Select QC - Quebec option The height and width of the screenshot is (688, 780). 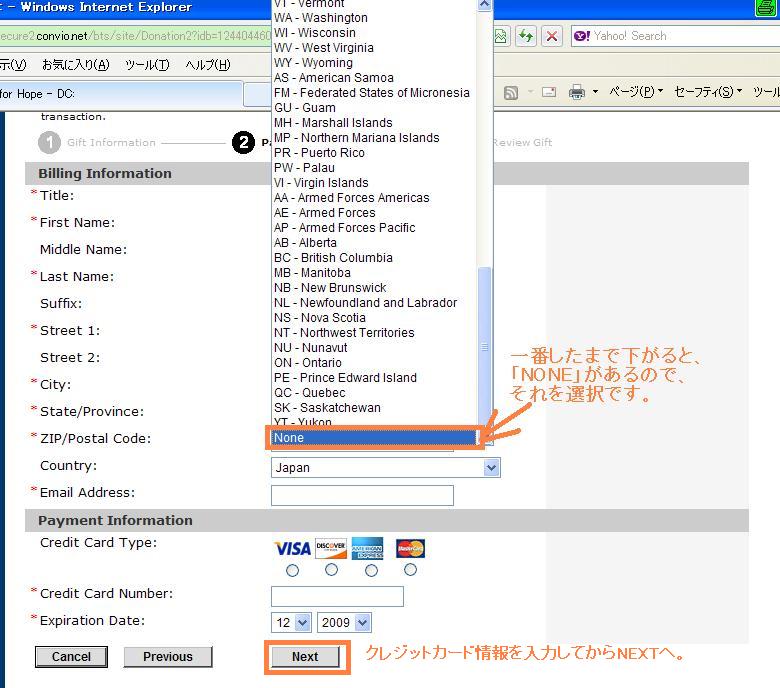(374, 393)
